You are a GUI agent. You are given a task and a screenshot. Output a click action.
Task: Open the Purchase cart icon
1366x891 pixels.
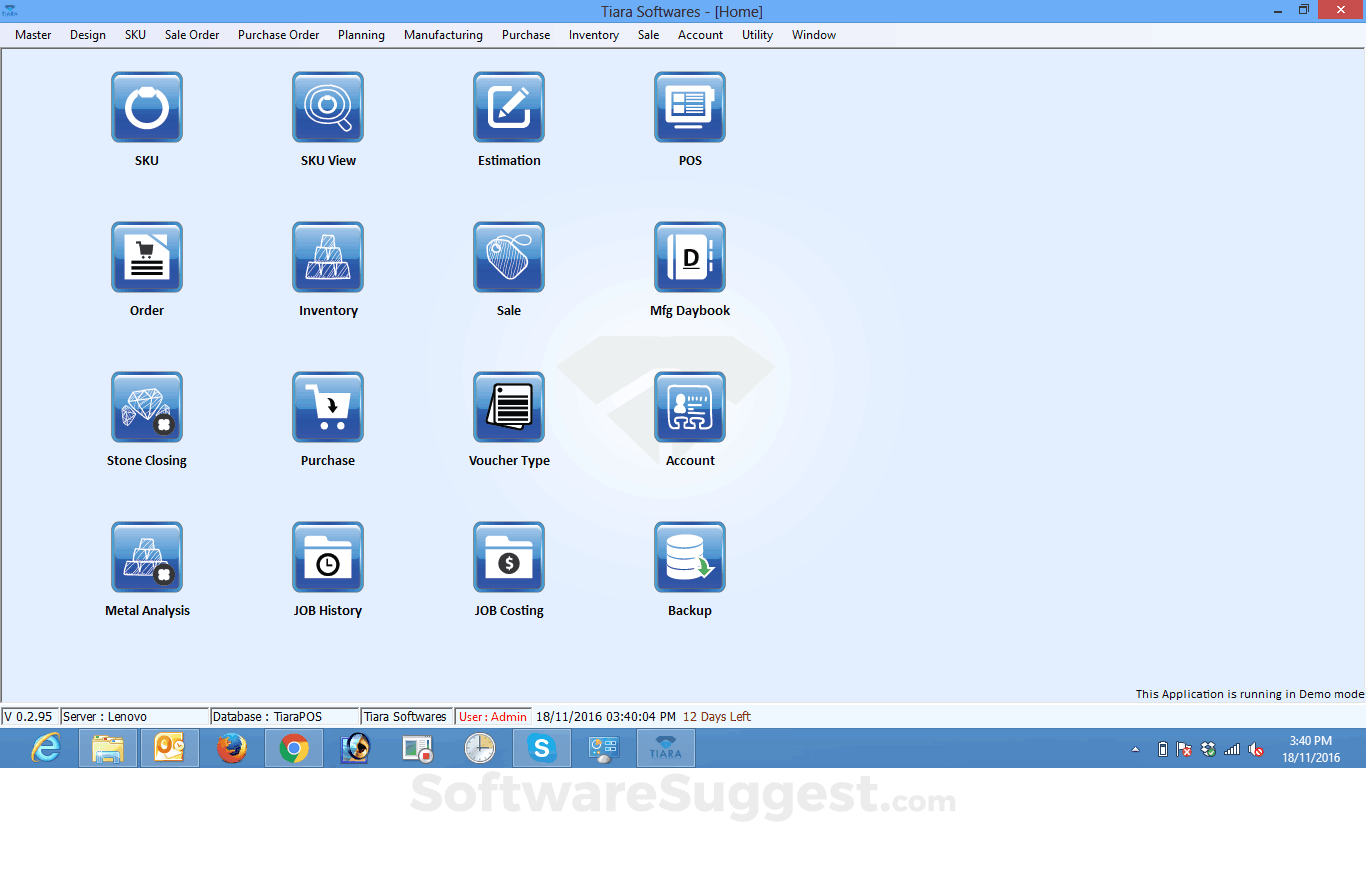pyautogui.click(x=328, y=407)
